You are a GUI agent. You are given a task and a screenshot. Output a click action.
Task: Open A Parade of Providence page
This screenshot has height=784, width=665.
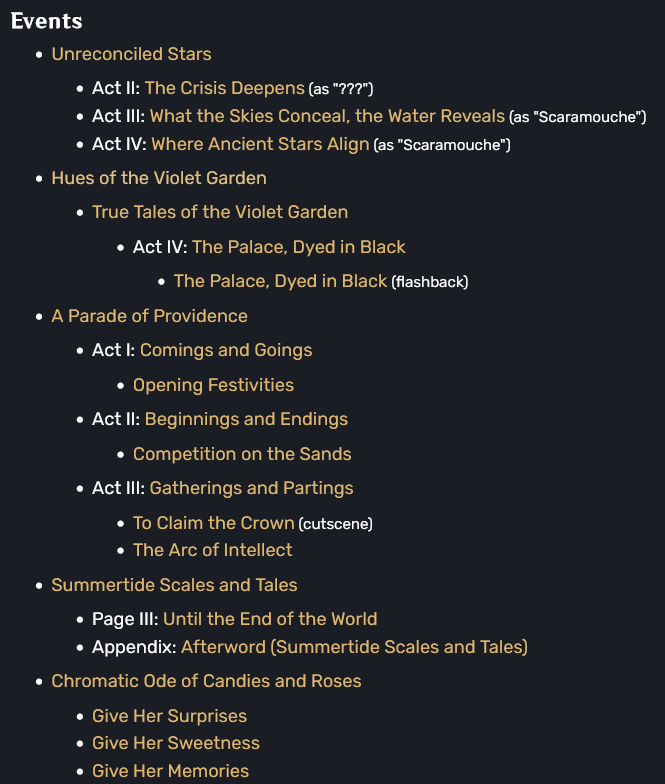tap(150, 316)
